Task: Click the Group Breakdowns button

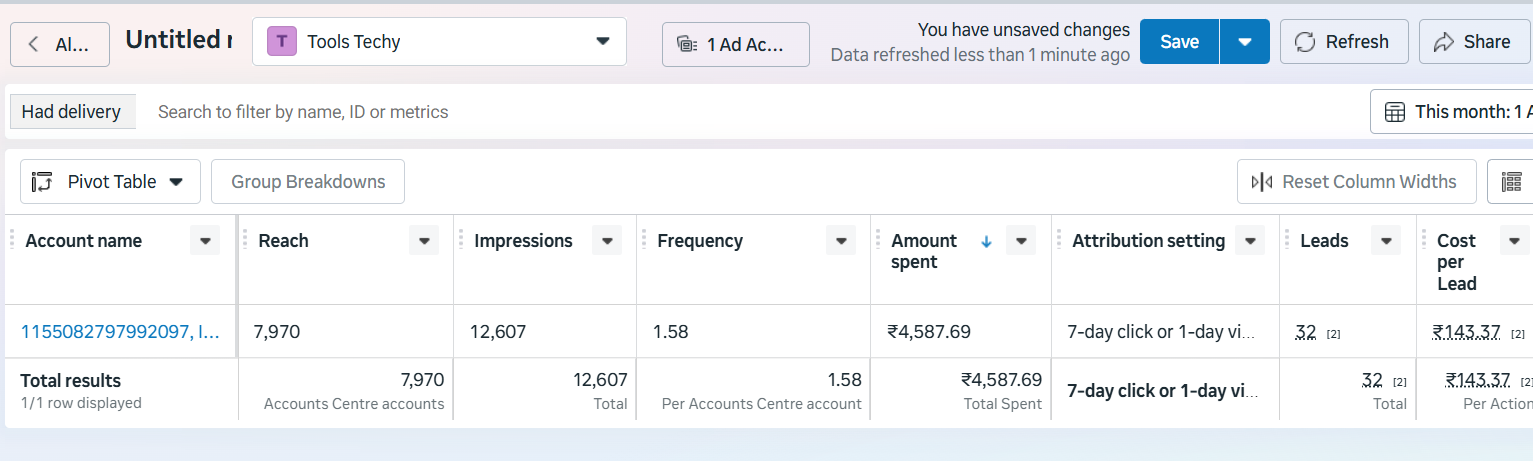Action: [x=308, y=182]
